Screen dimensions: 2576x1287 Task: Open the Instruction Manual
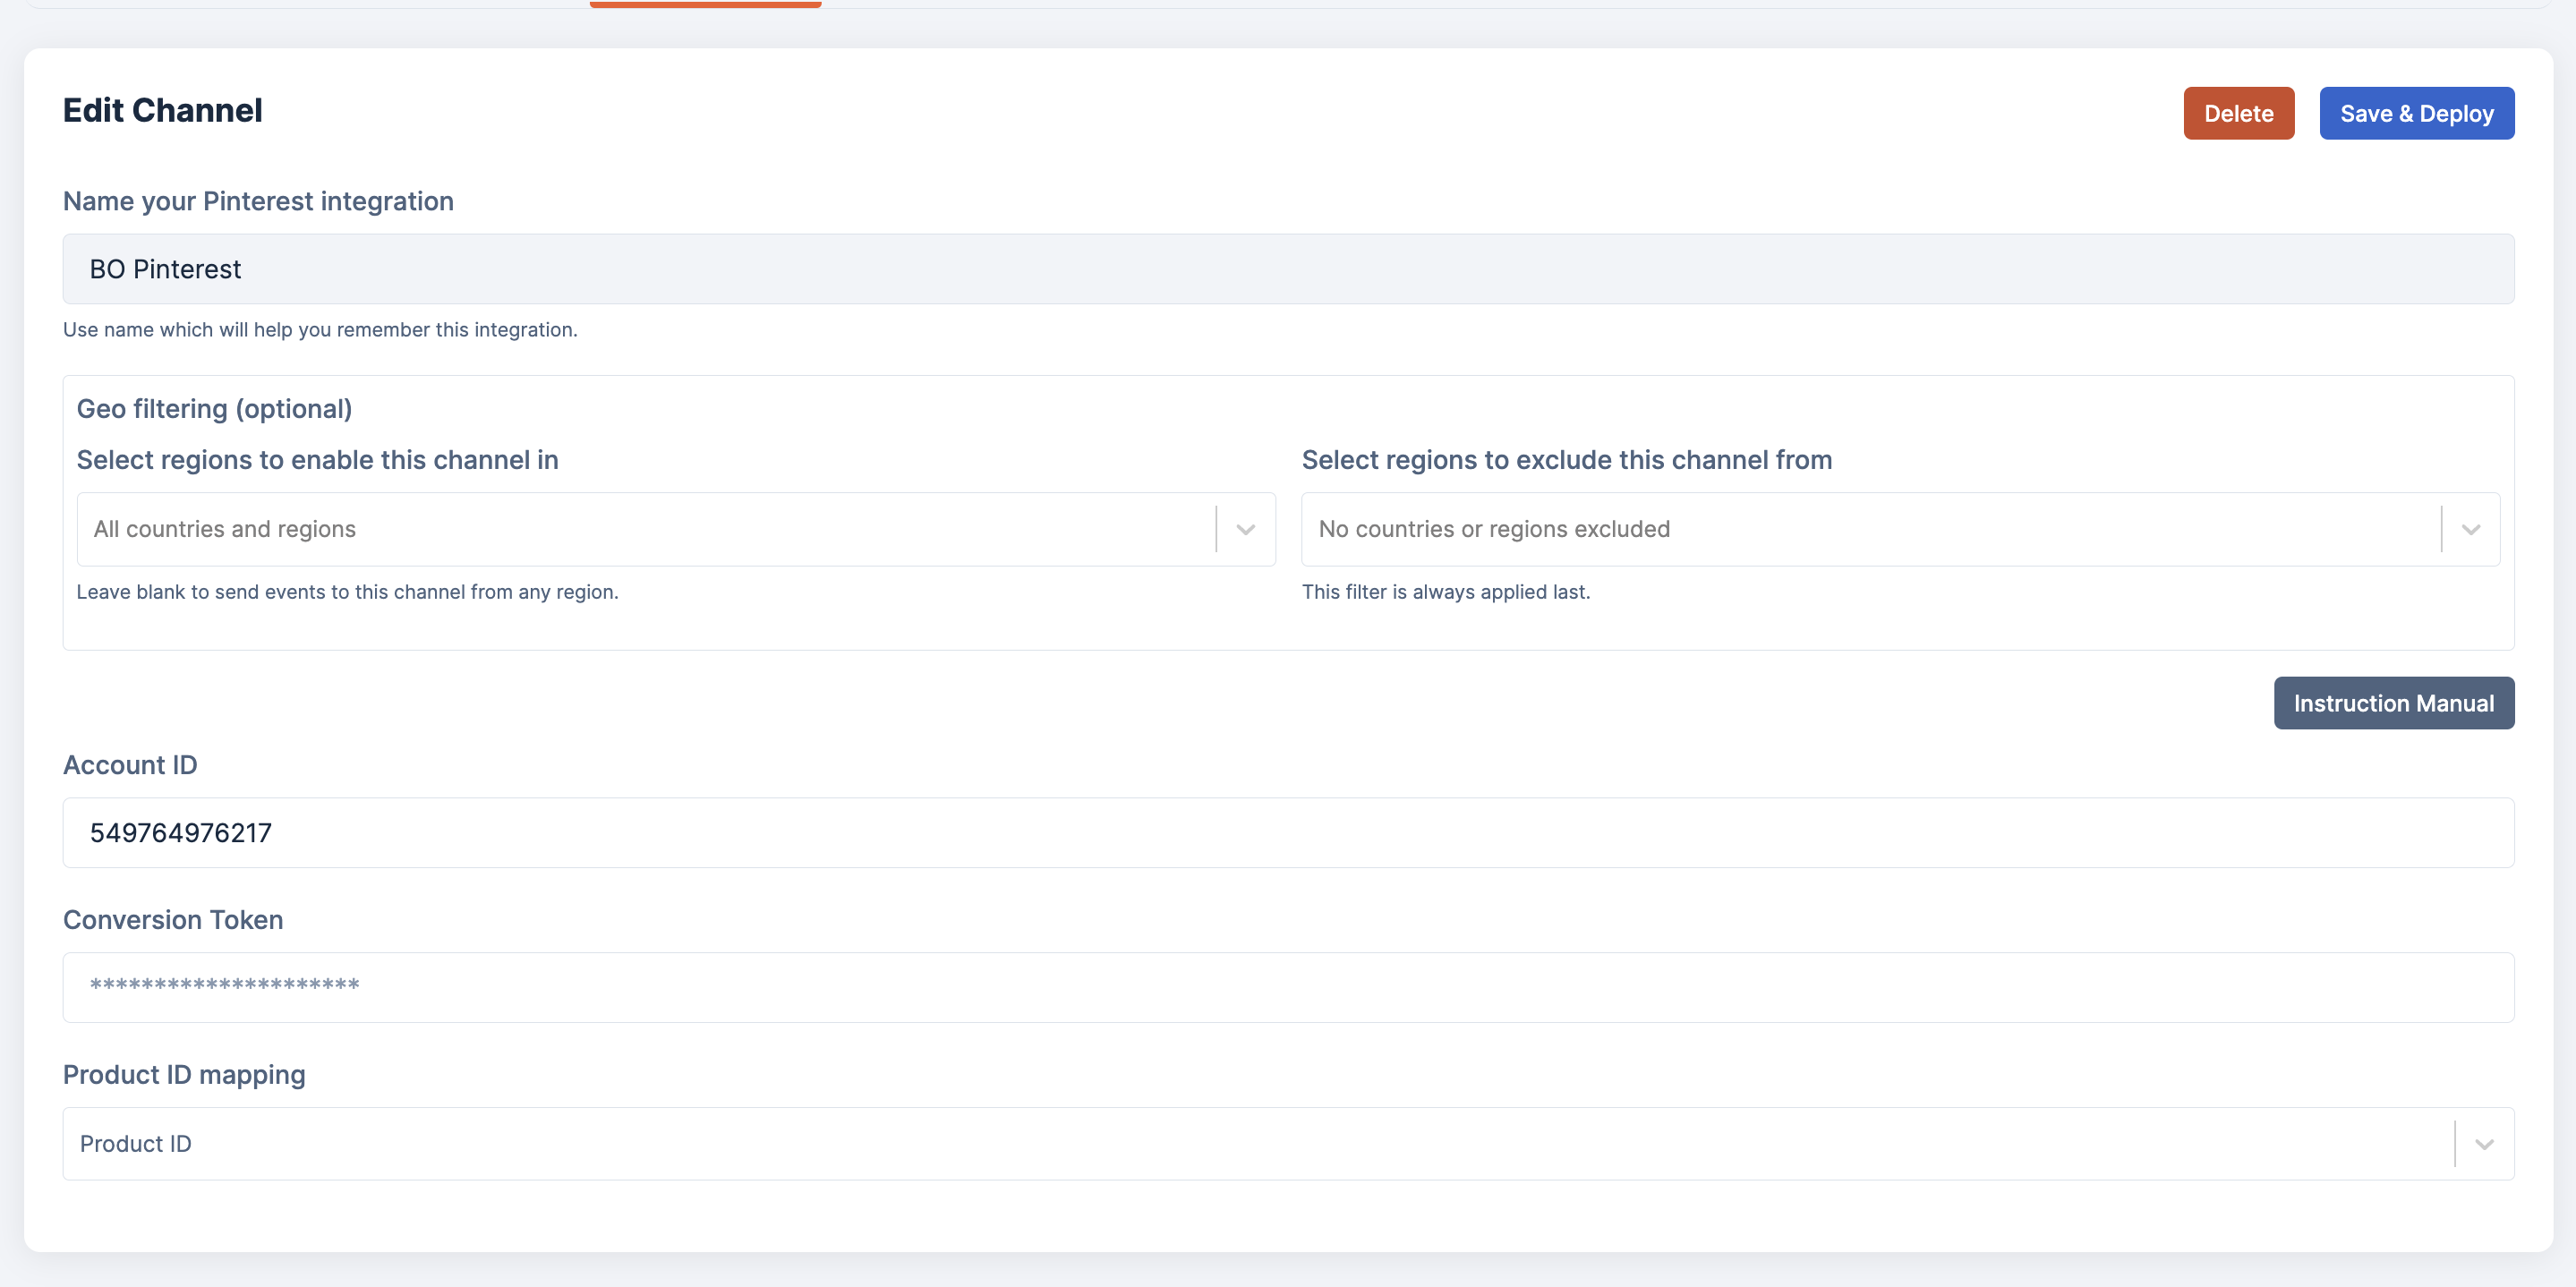click(2393, 703)
